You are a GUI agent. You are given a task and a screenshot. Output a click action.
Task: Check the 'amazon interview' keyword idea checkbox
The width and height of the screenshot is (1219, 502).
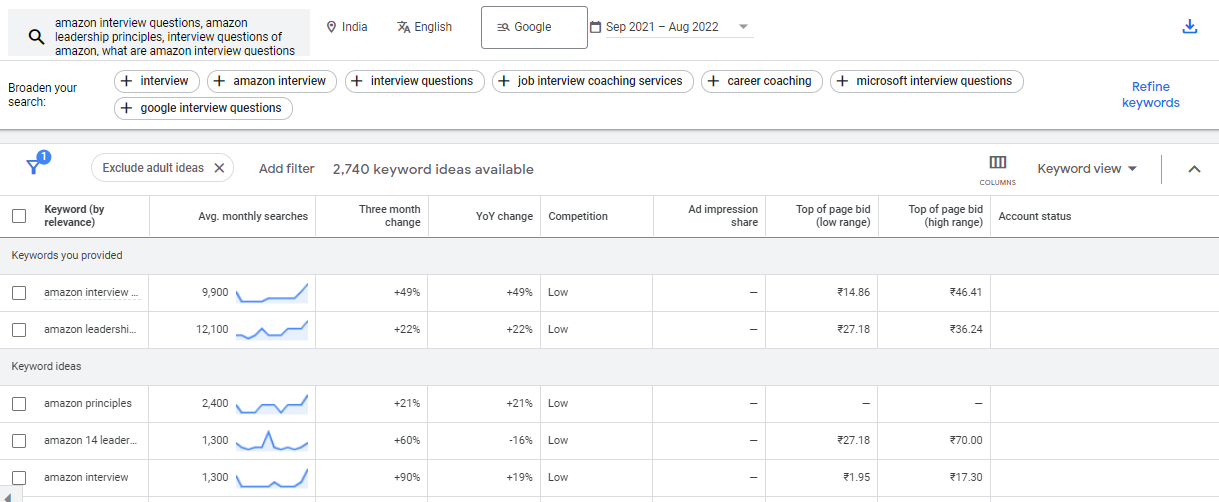coord(19,478)
